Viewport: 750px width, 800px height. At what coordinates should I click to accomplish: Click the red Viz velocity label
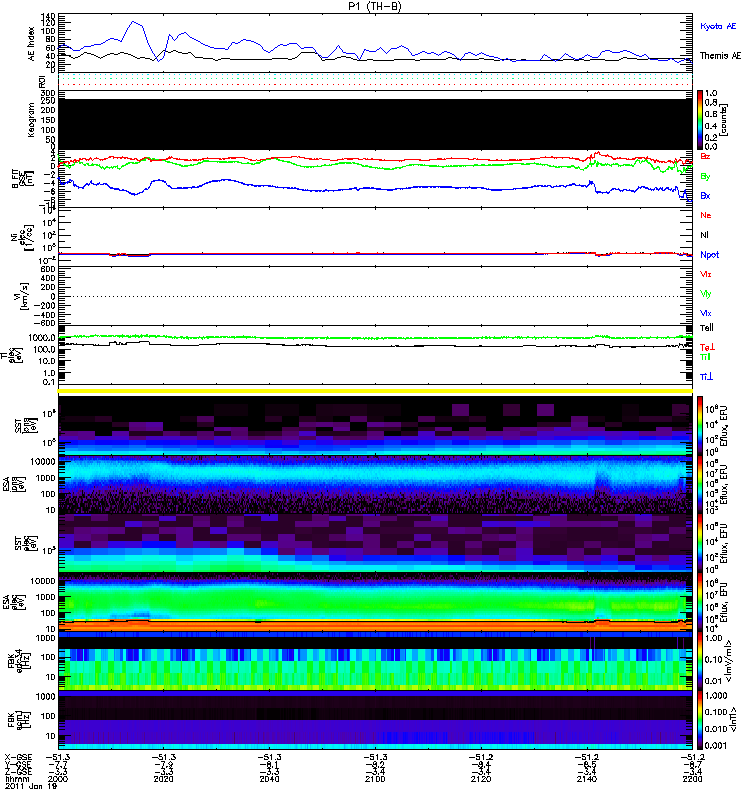[x=706, y=274]
